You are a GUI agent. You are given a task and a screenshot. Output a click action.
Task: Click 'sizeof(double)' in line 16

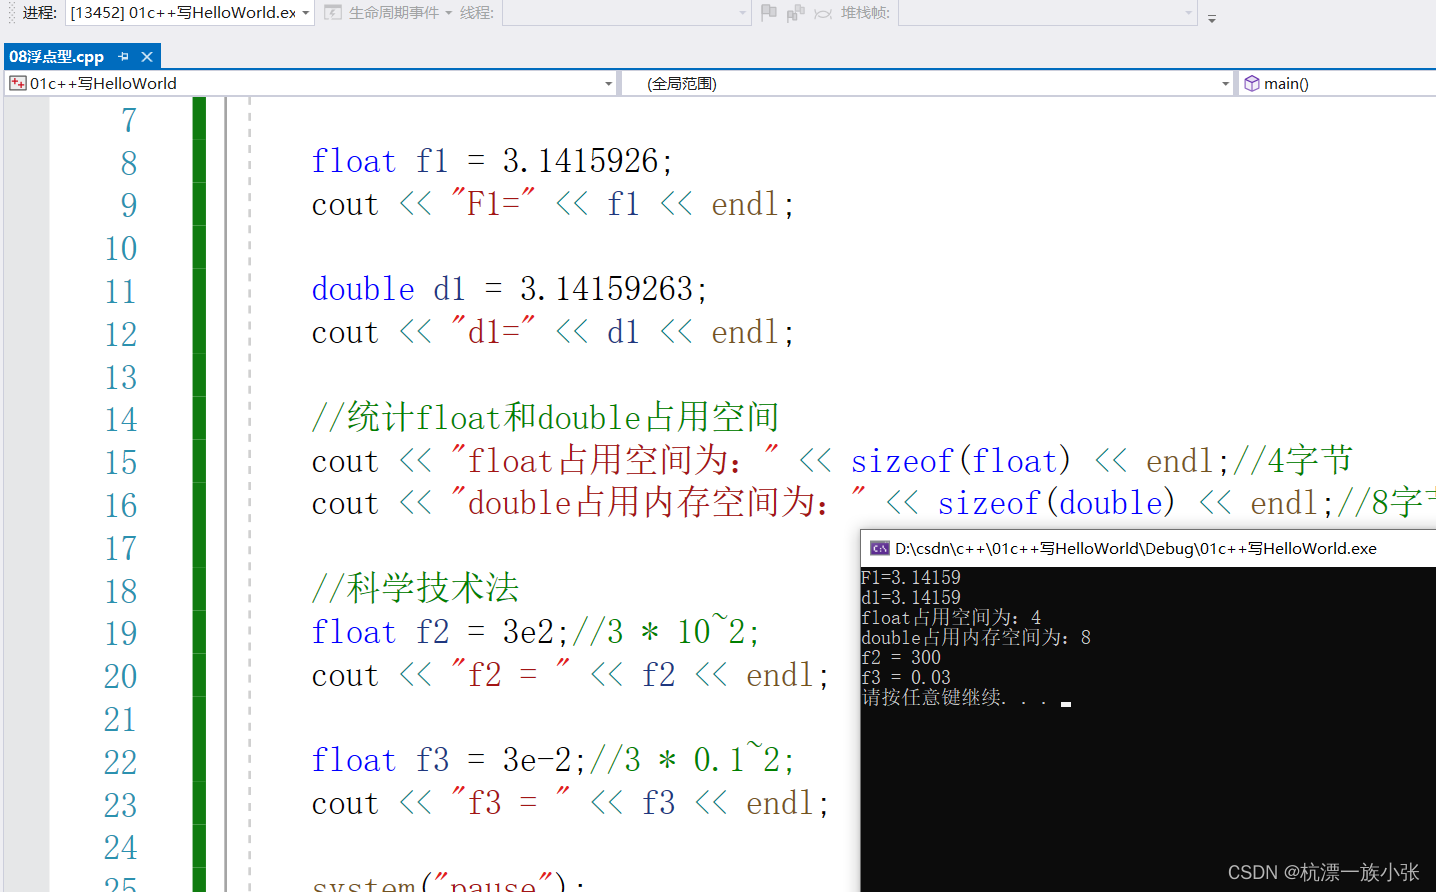point(1056,503)
